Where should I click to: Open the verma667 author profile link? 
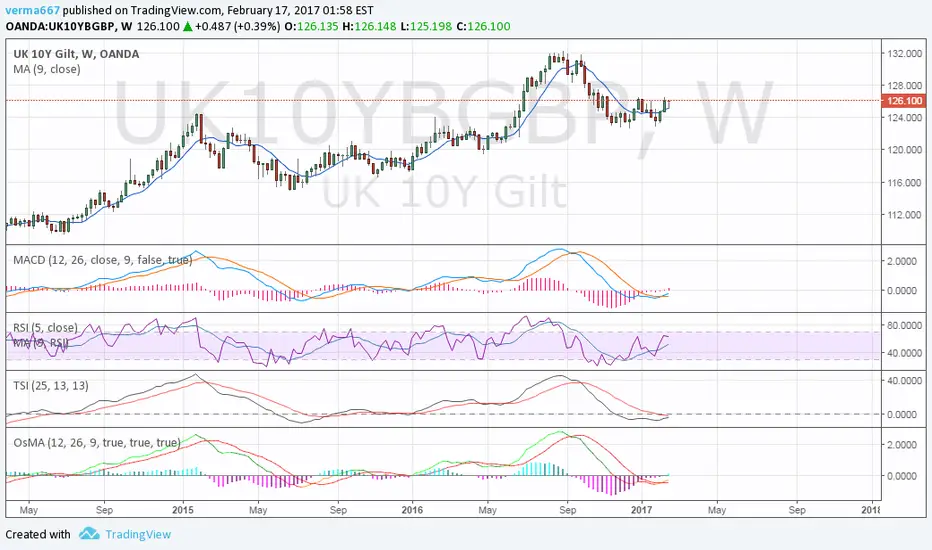pyautogui.click(x=33, y=10)
